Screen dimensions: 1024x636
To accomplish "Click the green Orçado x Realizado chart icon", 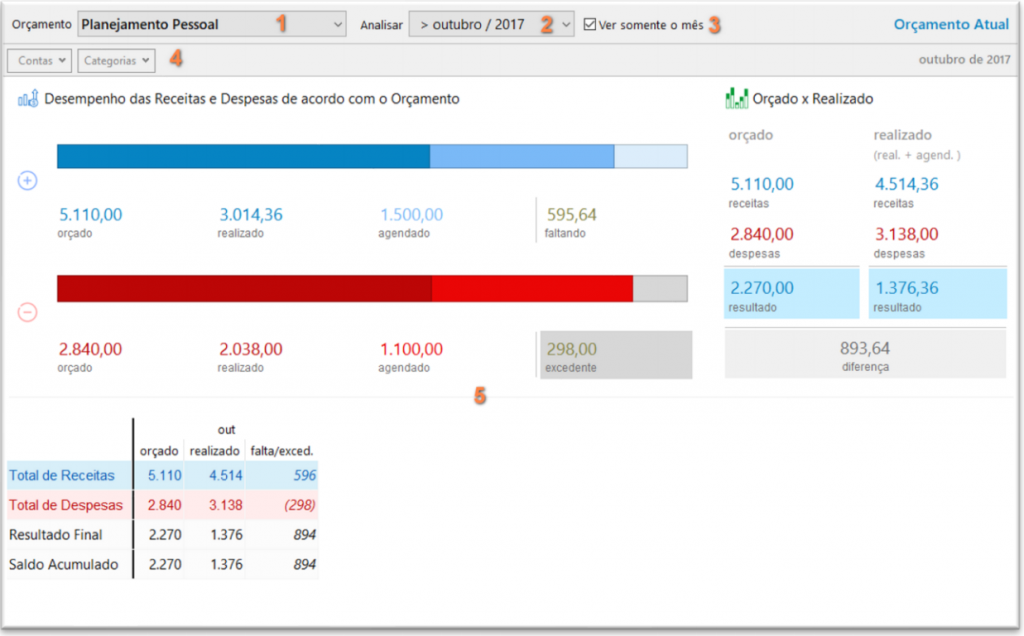I will coord(736,99).
